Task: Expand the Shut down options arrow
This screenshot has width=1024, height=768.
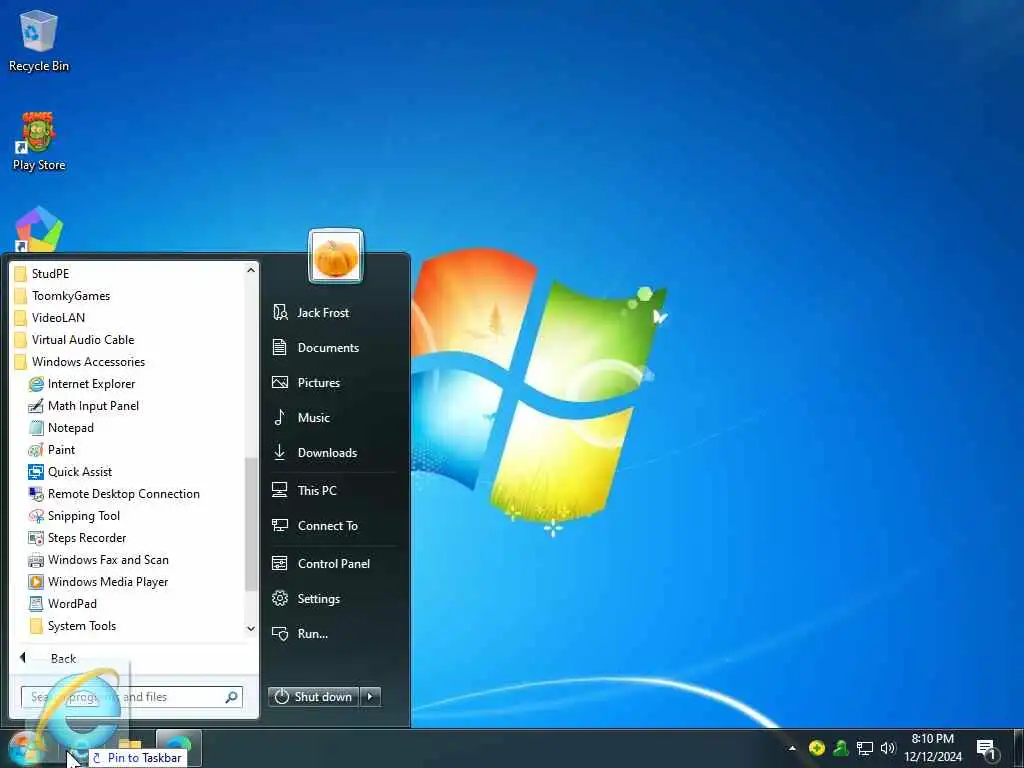Action: (x=370, y=697)
